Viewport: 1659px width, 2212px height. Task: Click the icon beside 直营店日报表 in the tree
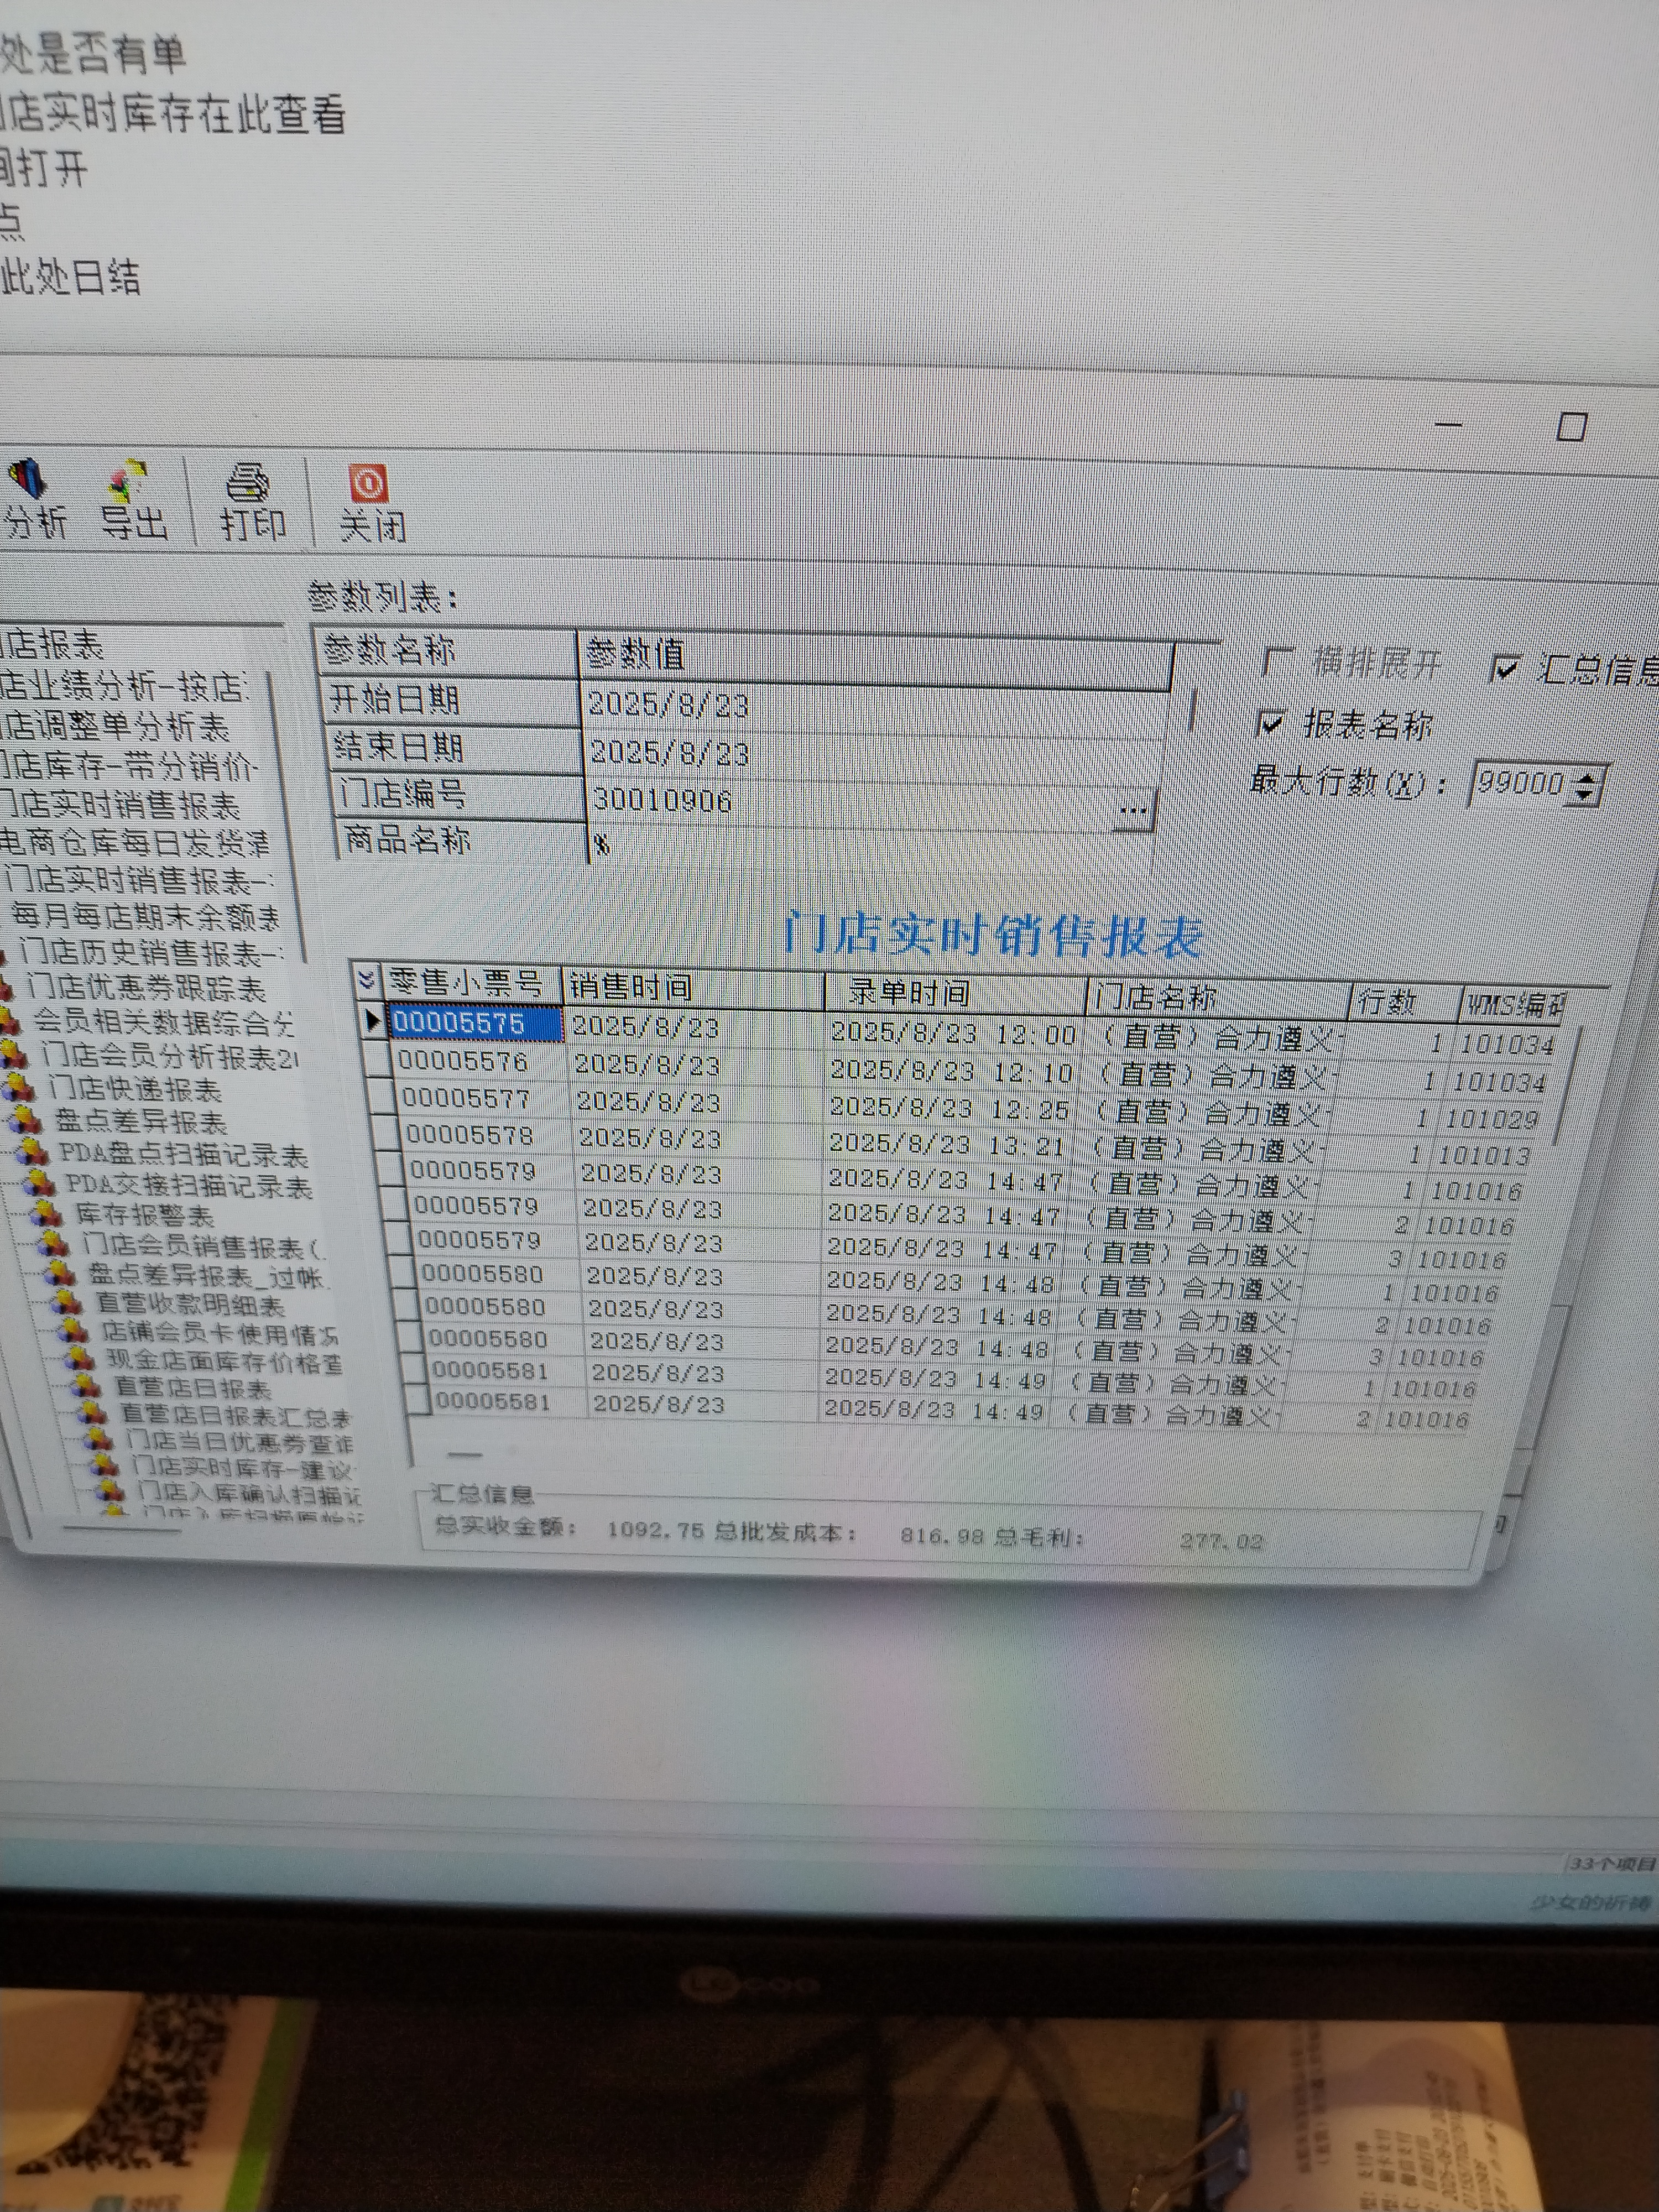point(85,1387)
